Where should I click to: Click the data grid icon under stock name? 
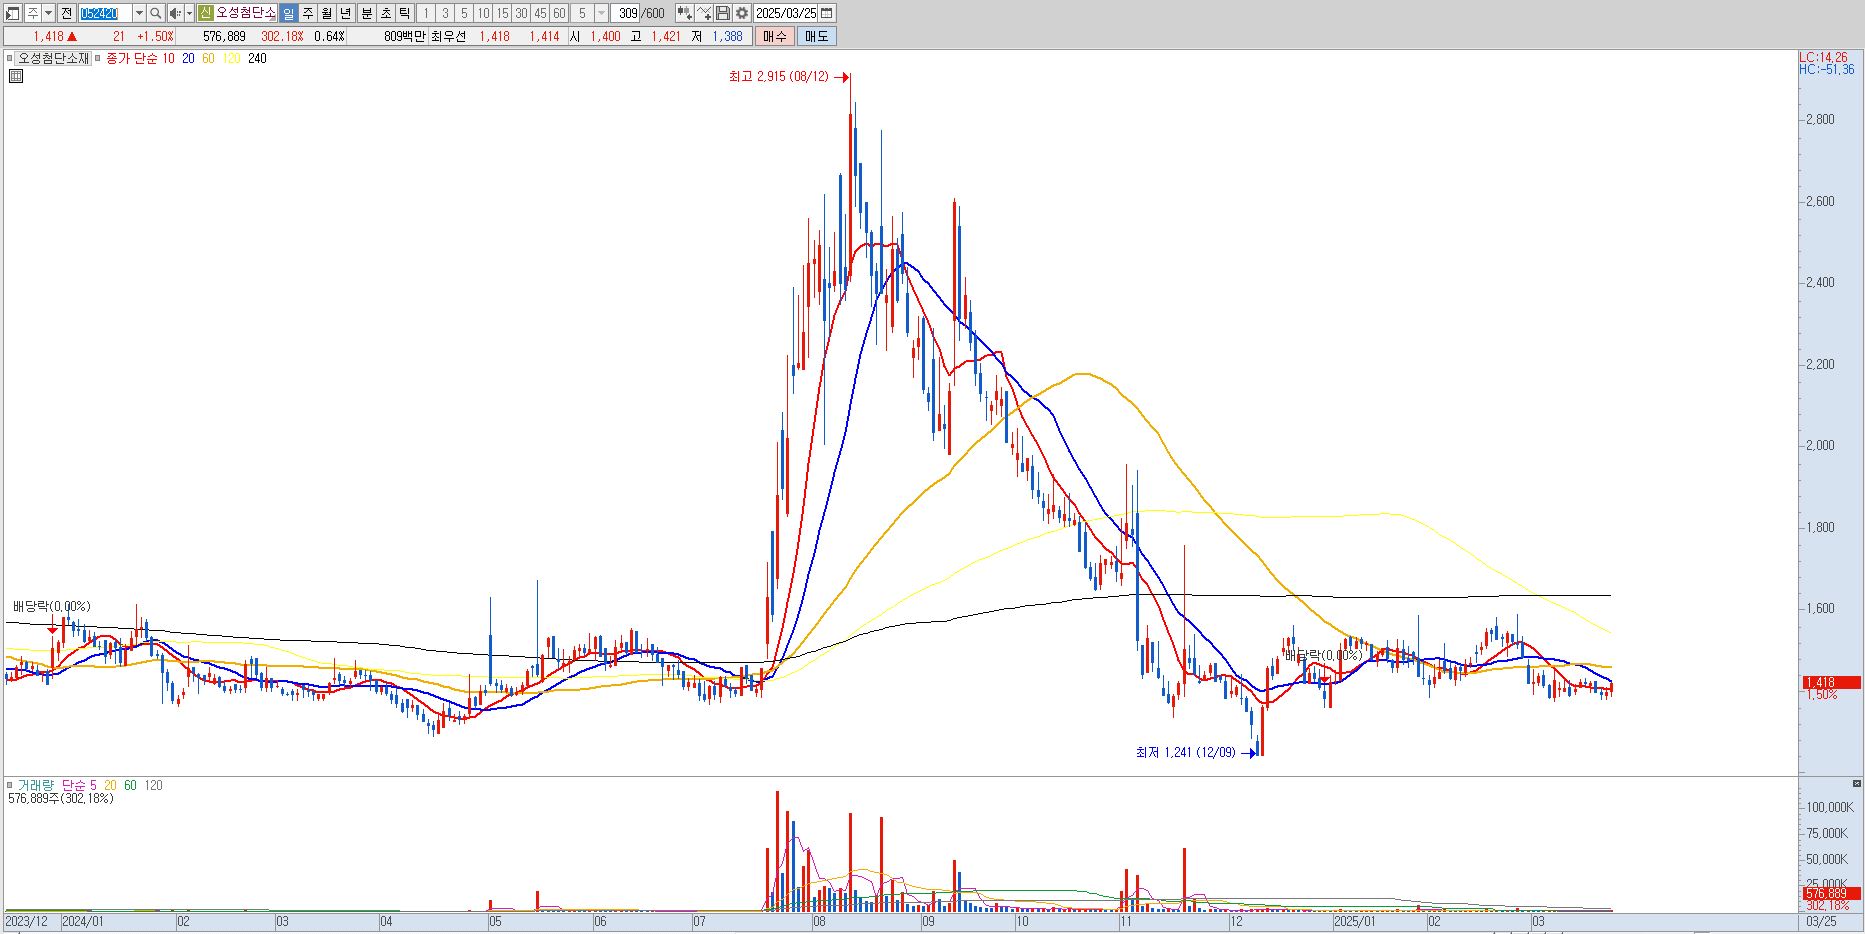(x=15, y=76)
